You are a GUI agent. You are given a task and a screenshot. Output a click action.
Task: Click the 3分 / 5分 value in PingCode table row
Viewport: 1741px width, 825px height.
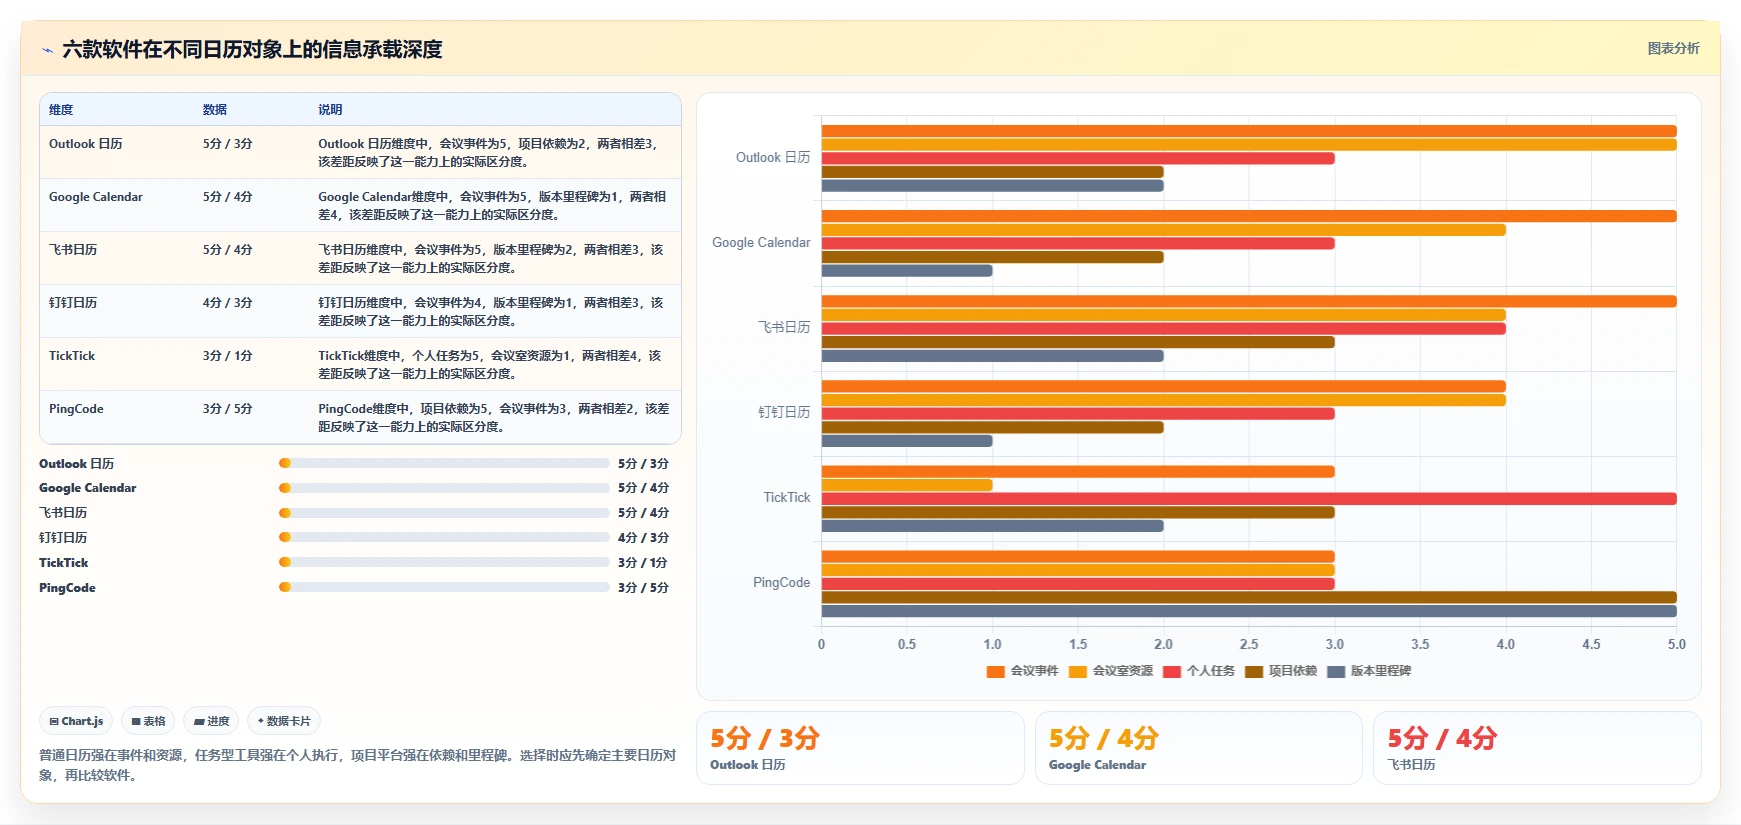(x=227, y=409)
